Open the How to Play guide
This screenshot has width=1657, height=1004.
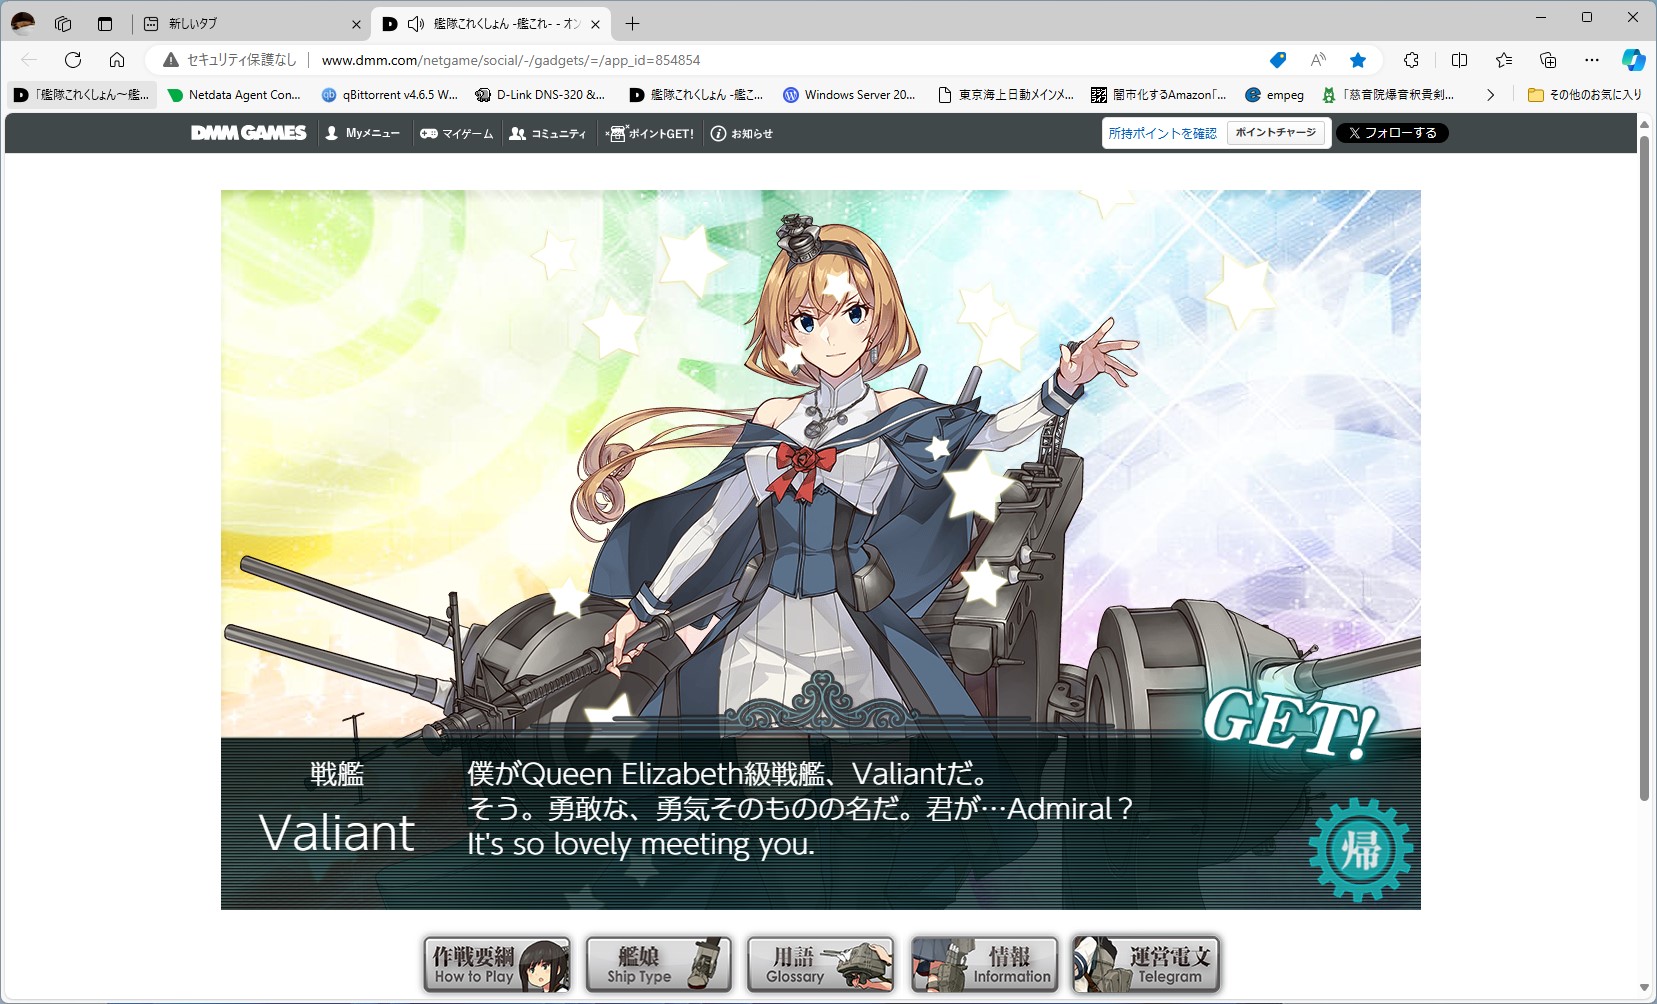click(497, 965)
